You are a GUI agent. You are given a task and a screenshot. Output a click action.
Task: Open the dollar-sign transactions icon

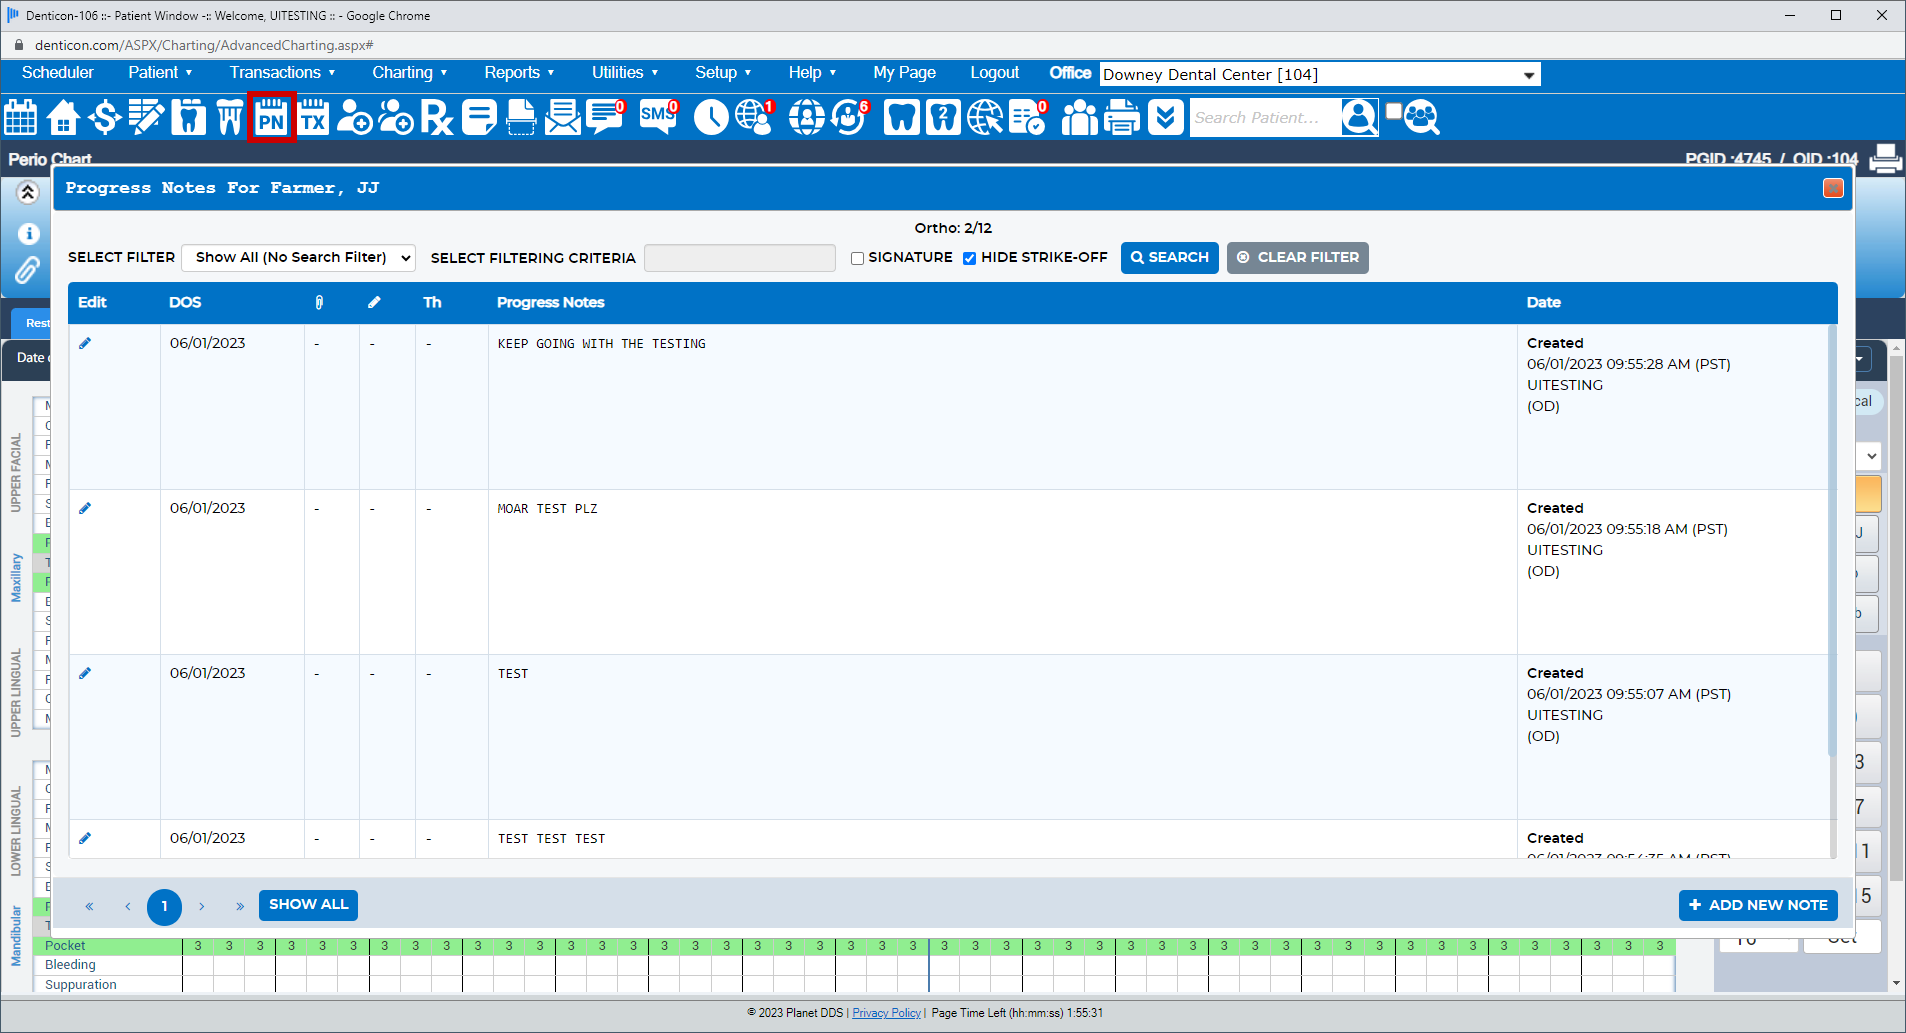[x=104, y=117]
